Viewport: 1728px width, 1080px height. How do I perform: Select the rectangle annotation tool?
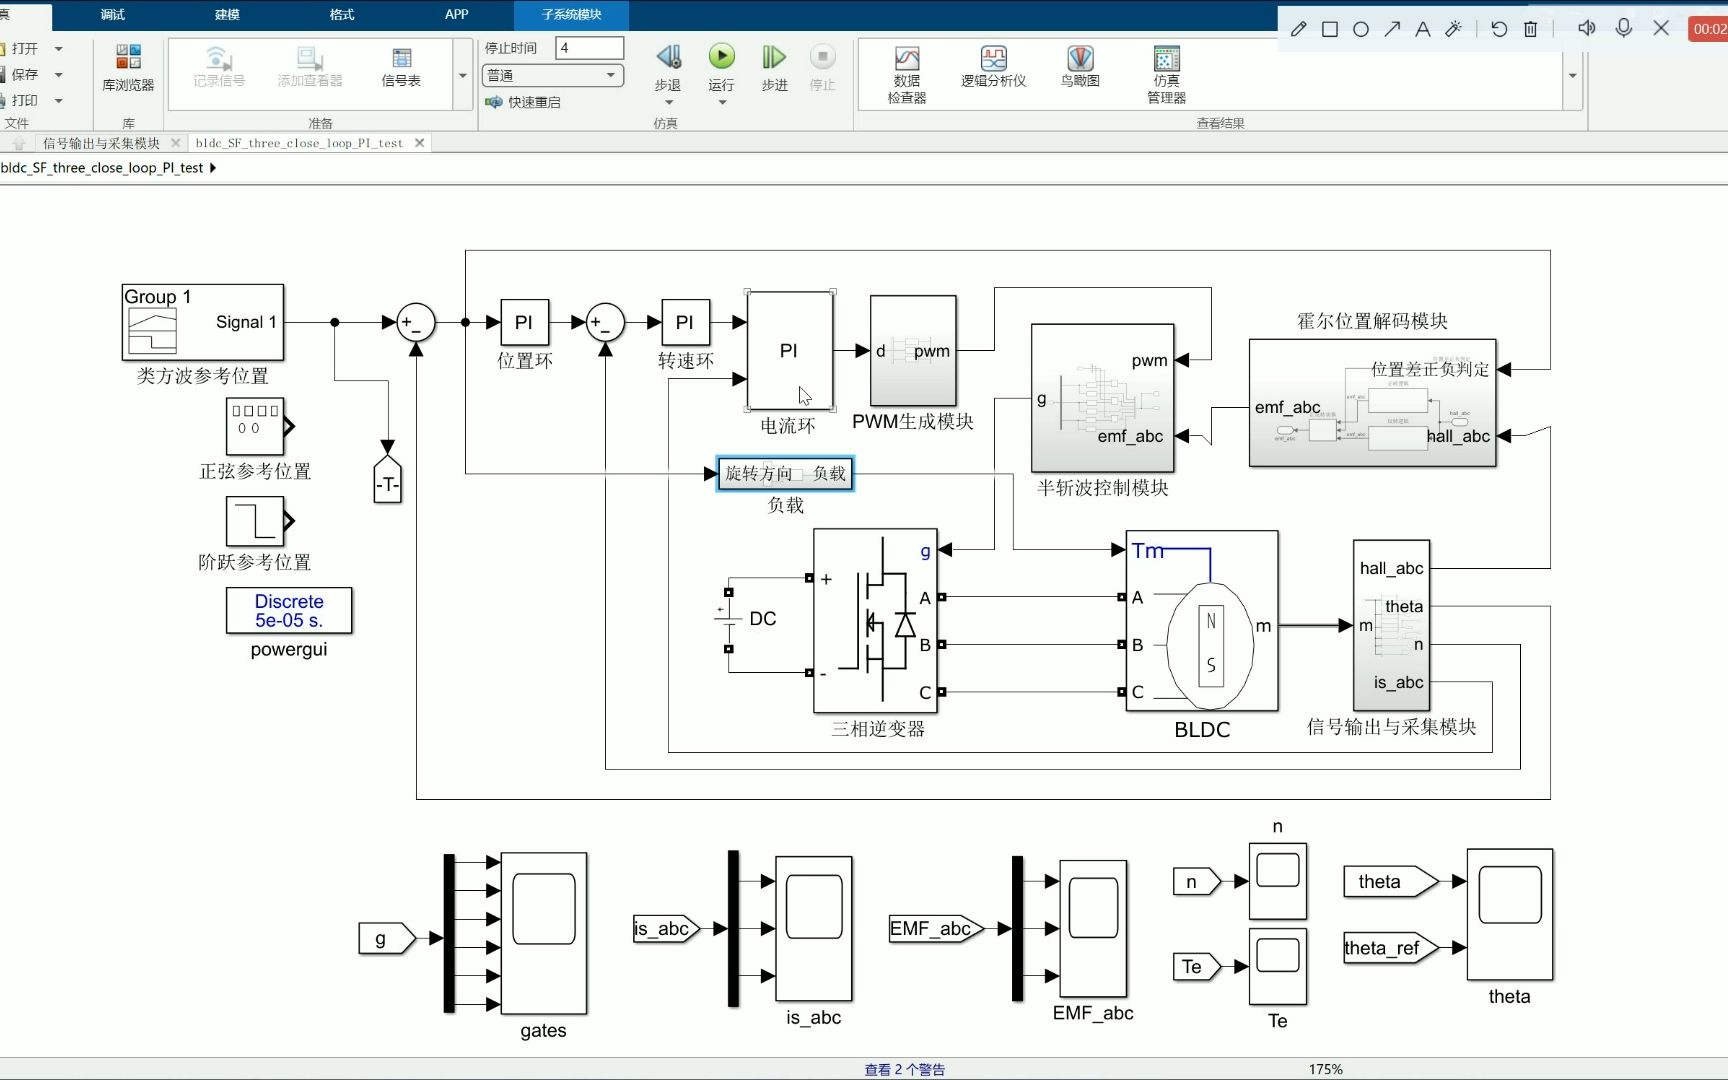[x=1330, y=29]
